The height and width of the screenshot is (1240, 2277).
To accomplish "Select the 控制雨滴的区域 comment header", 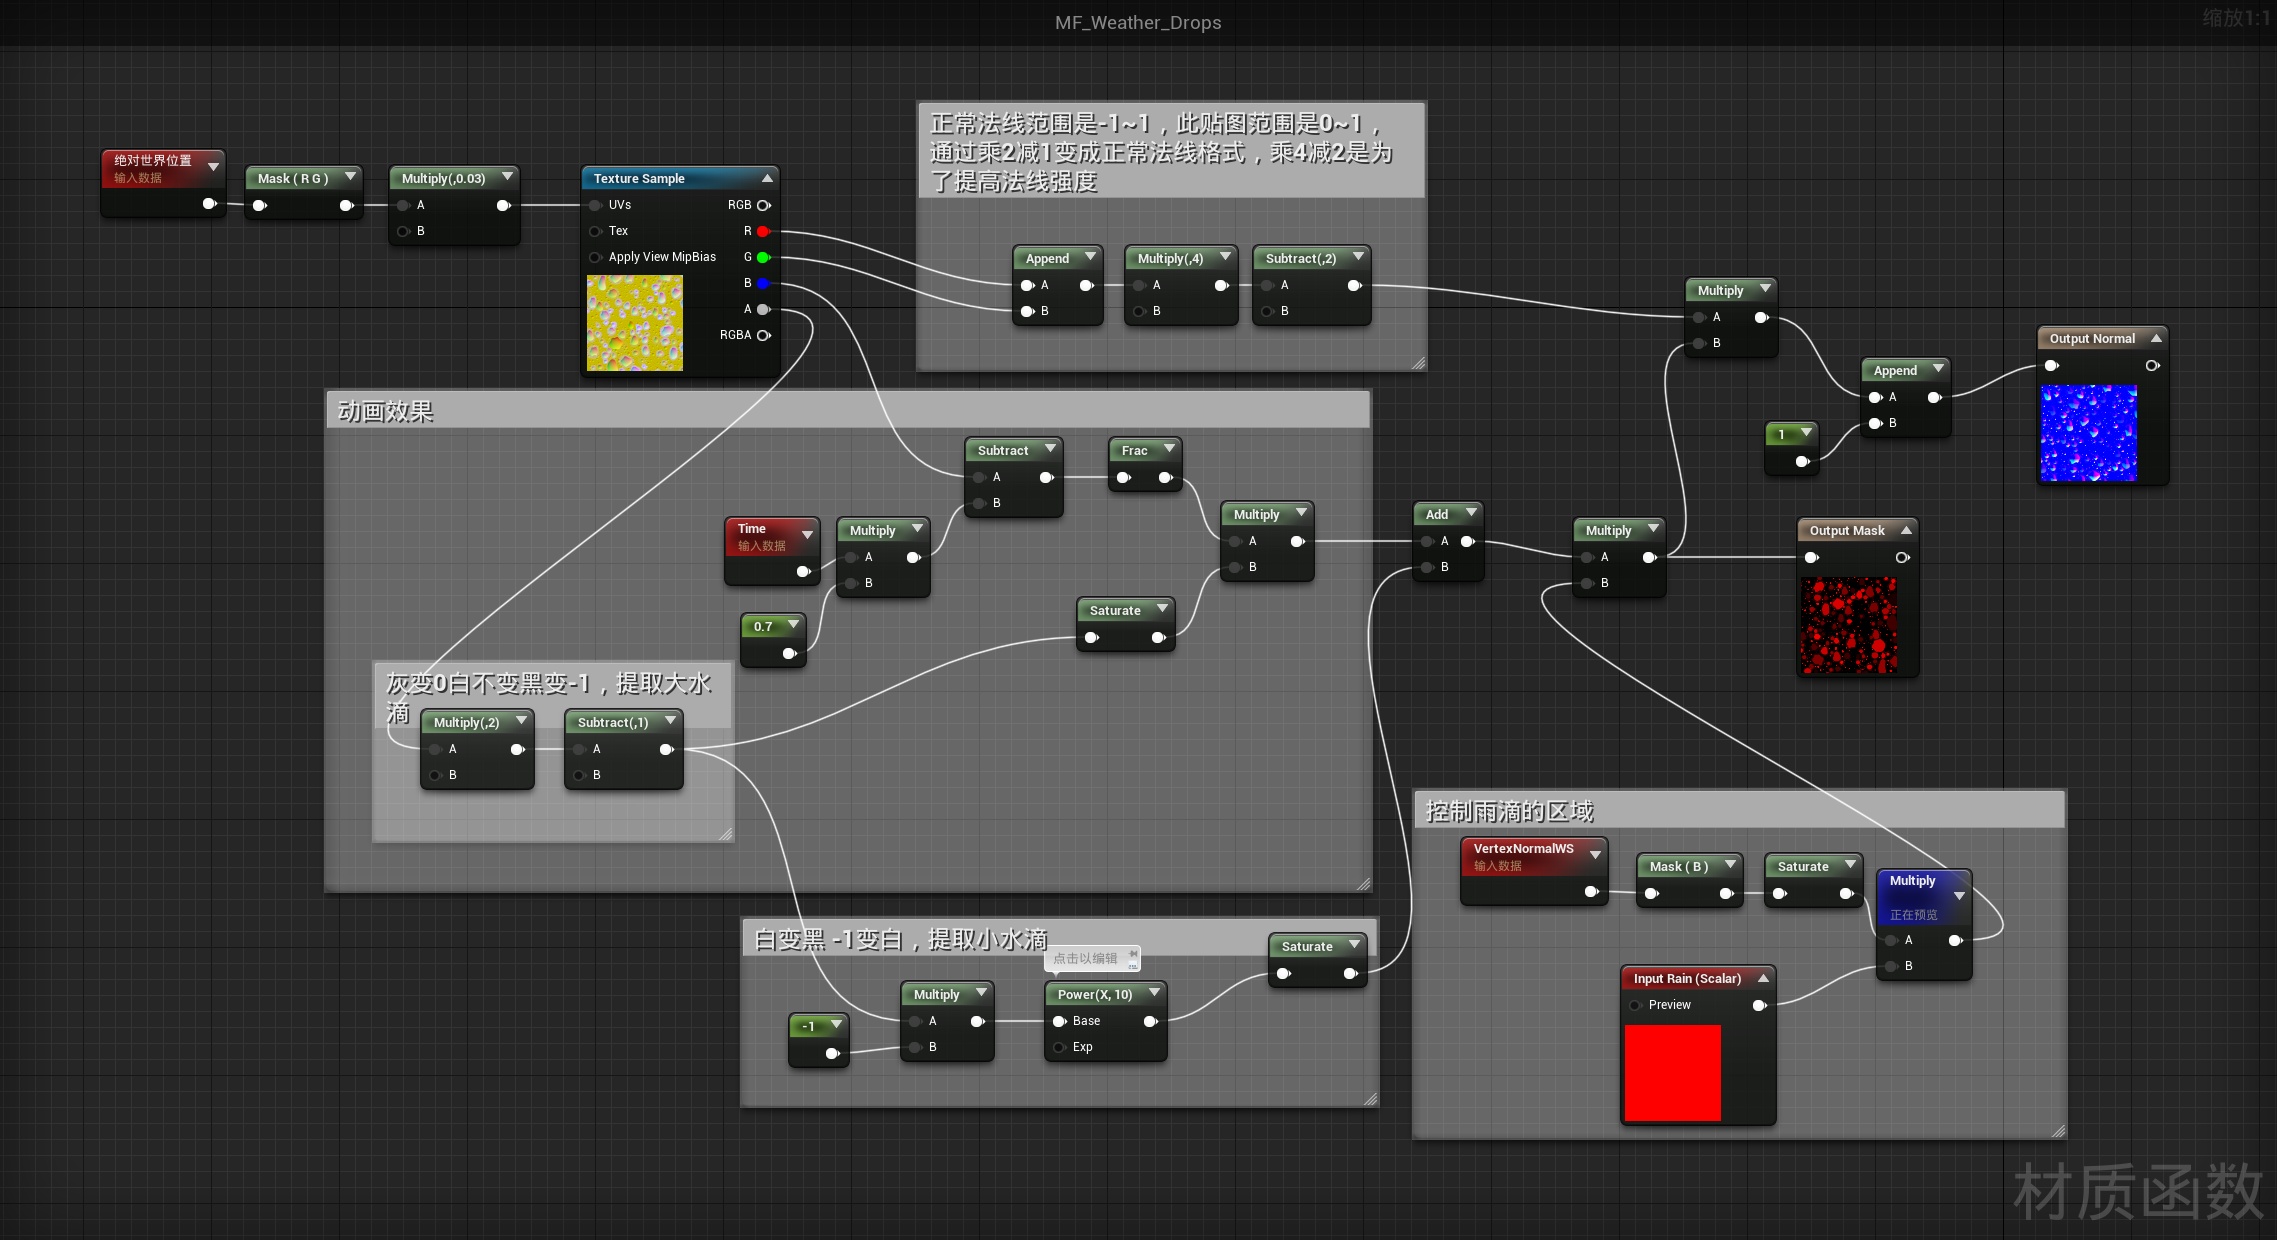I will pos(1509,811).
